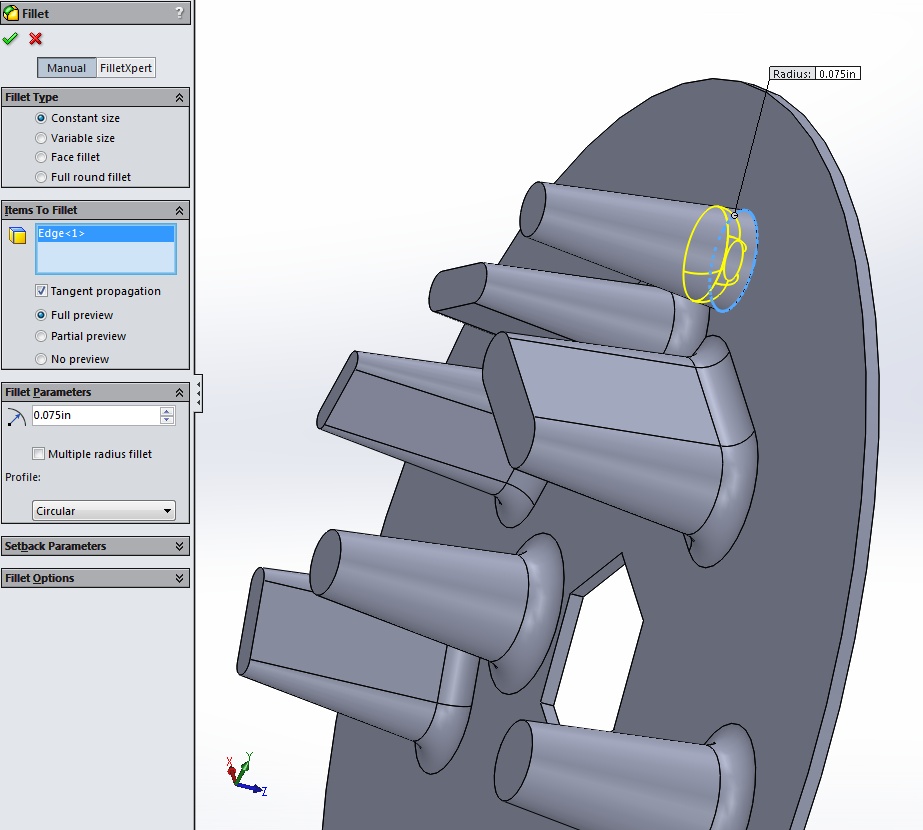
Task: Collapse the Fillet Parameters section
Action: 180,393
